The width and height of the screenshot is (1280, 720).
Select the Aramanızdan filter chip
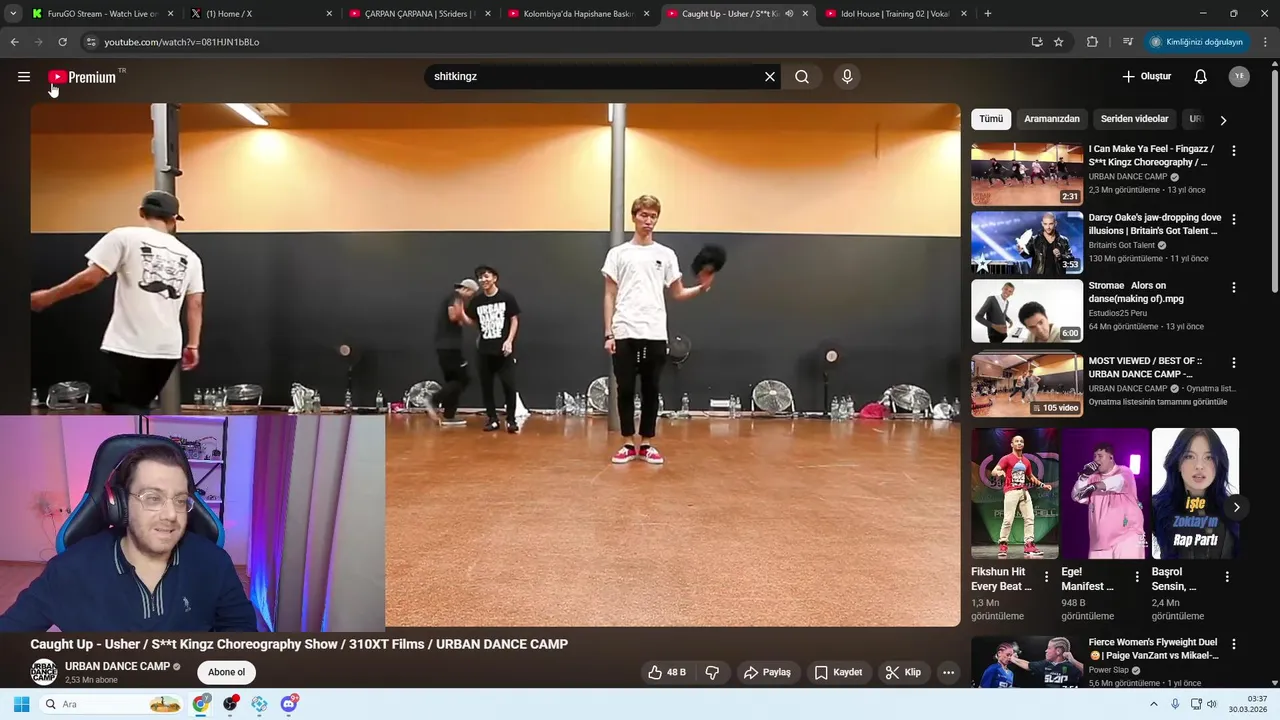coord(1052,119)
